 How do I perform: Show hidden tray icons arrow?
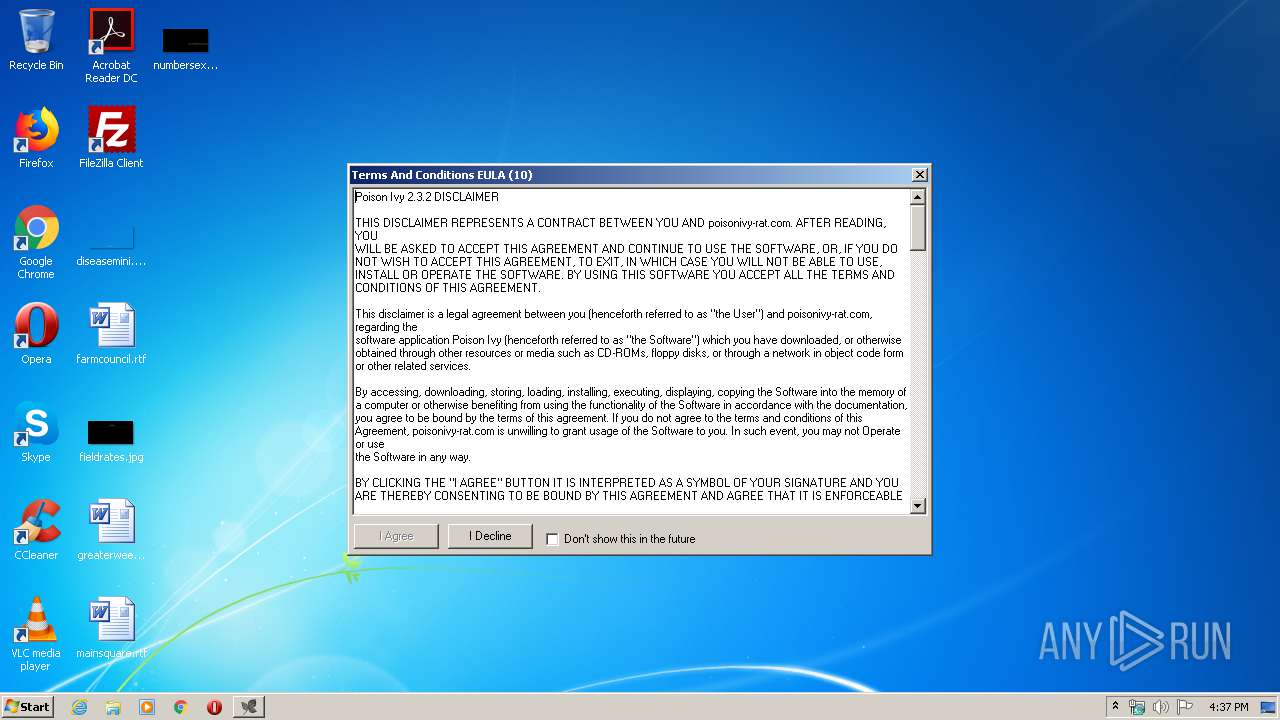tap(1115, 707)
